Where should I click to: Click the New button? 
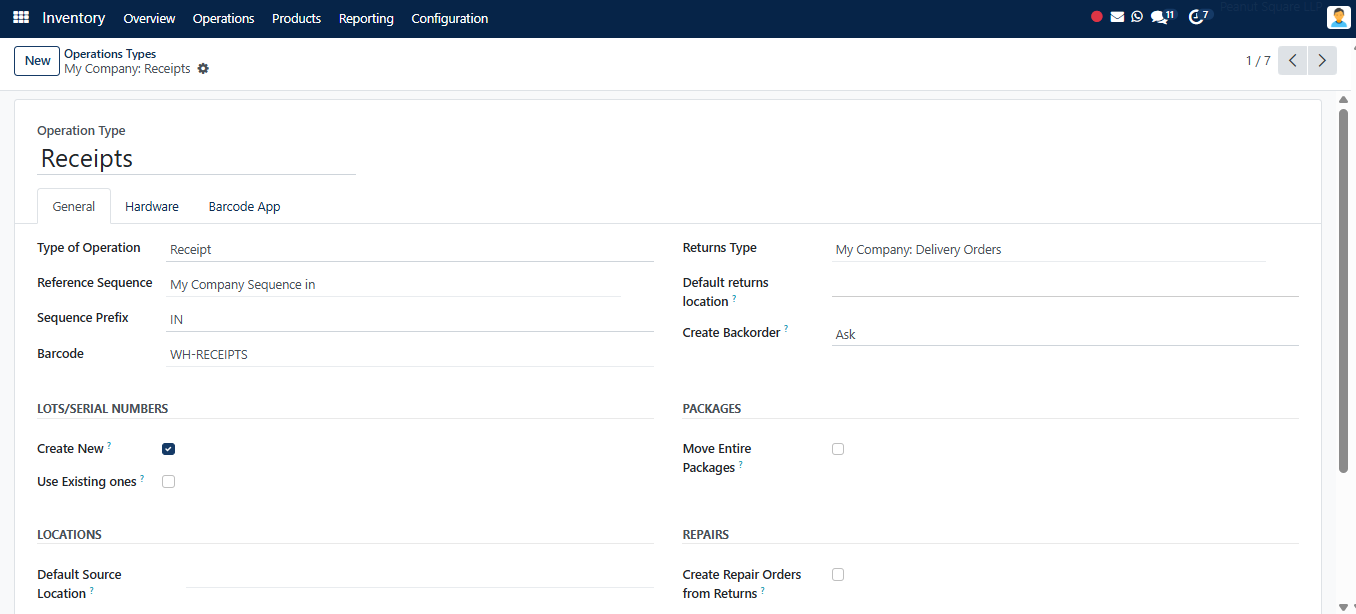click(37, 61)
